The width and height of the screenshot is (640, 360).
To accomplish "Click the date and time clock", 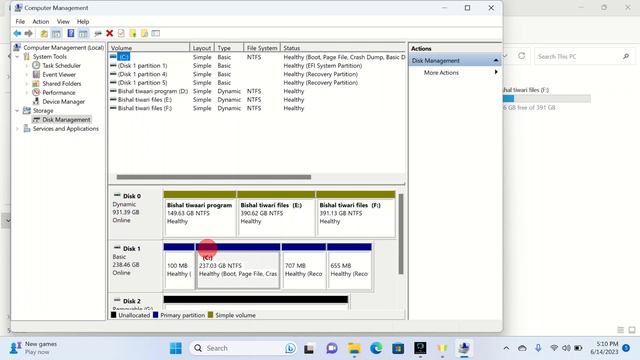I will coord(604,348).
